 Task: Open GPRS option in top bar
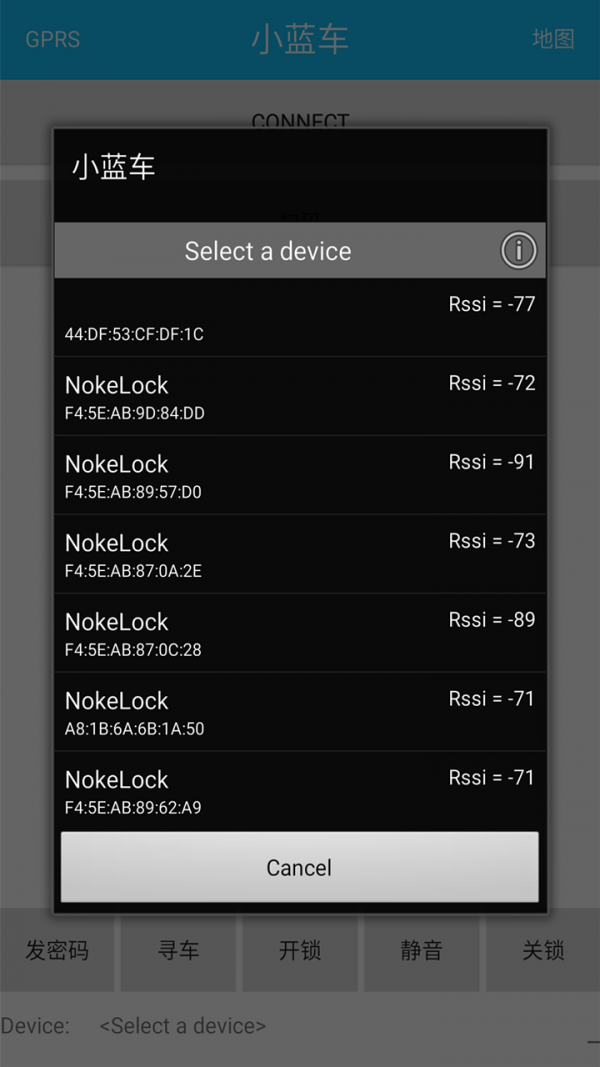coord(52,40)
